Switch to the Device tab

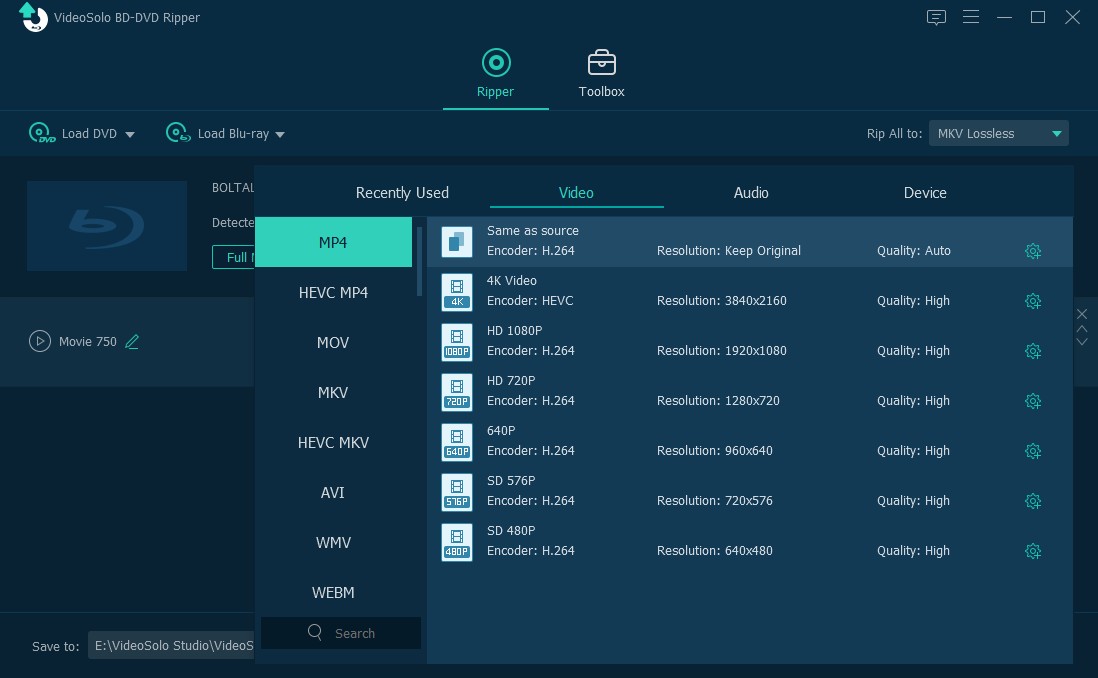click(924, 192)
